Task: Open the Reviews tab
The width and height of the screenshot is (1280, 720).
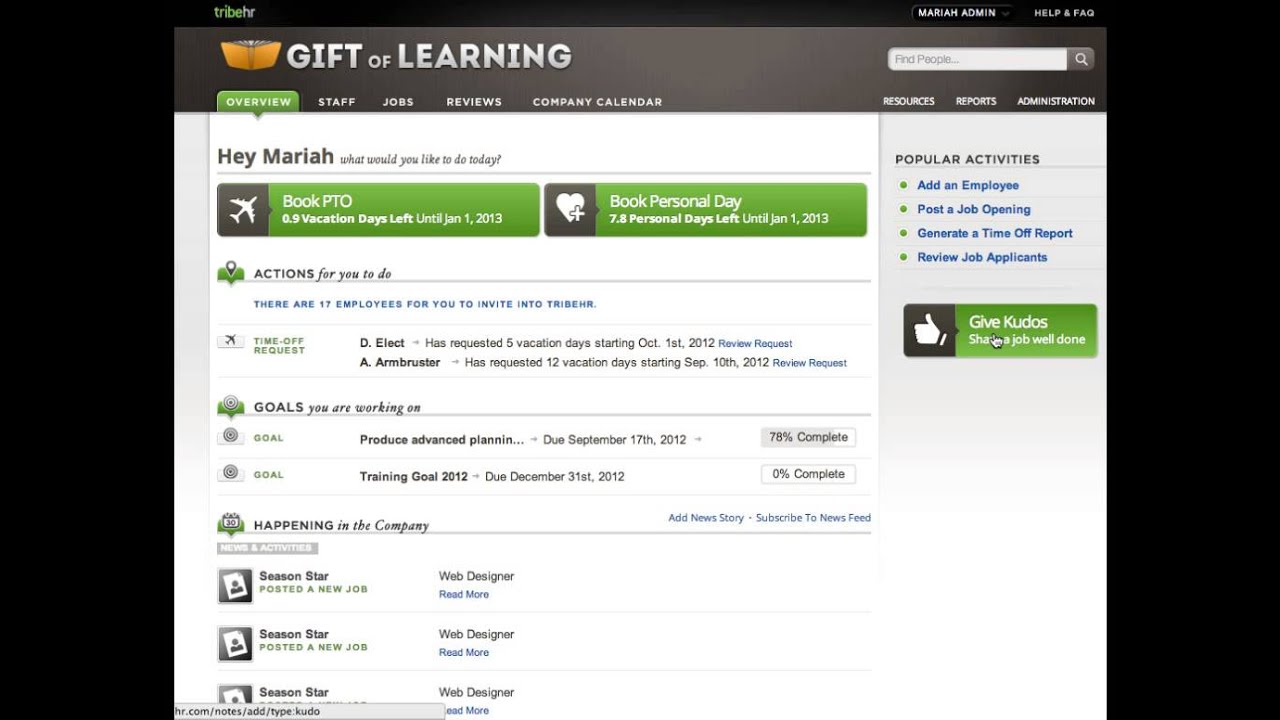Action: point(474,102)
